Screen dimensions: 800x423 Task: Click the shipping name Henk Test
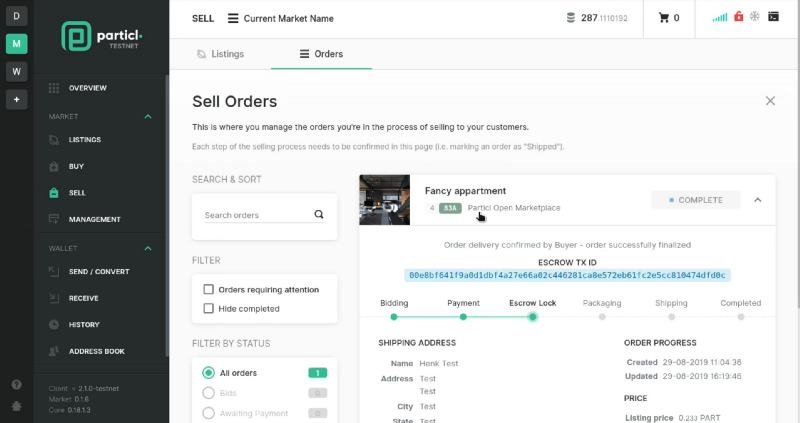pyautogui.click(x=439, y=363)
